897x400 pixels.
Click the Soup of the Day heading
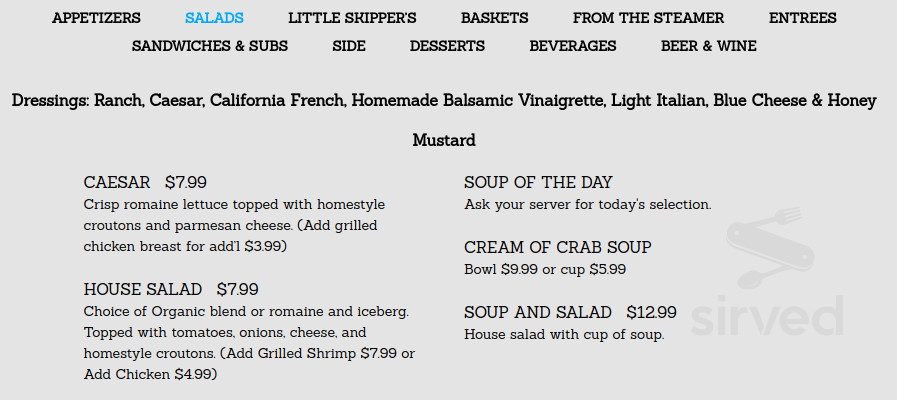(538, 182)
